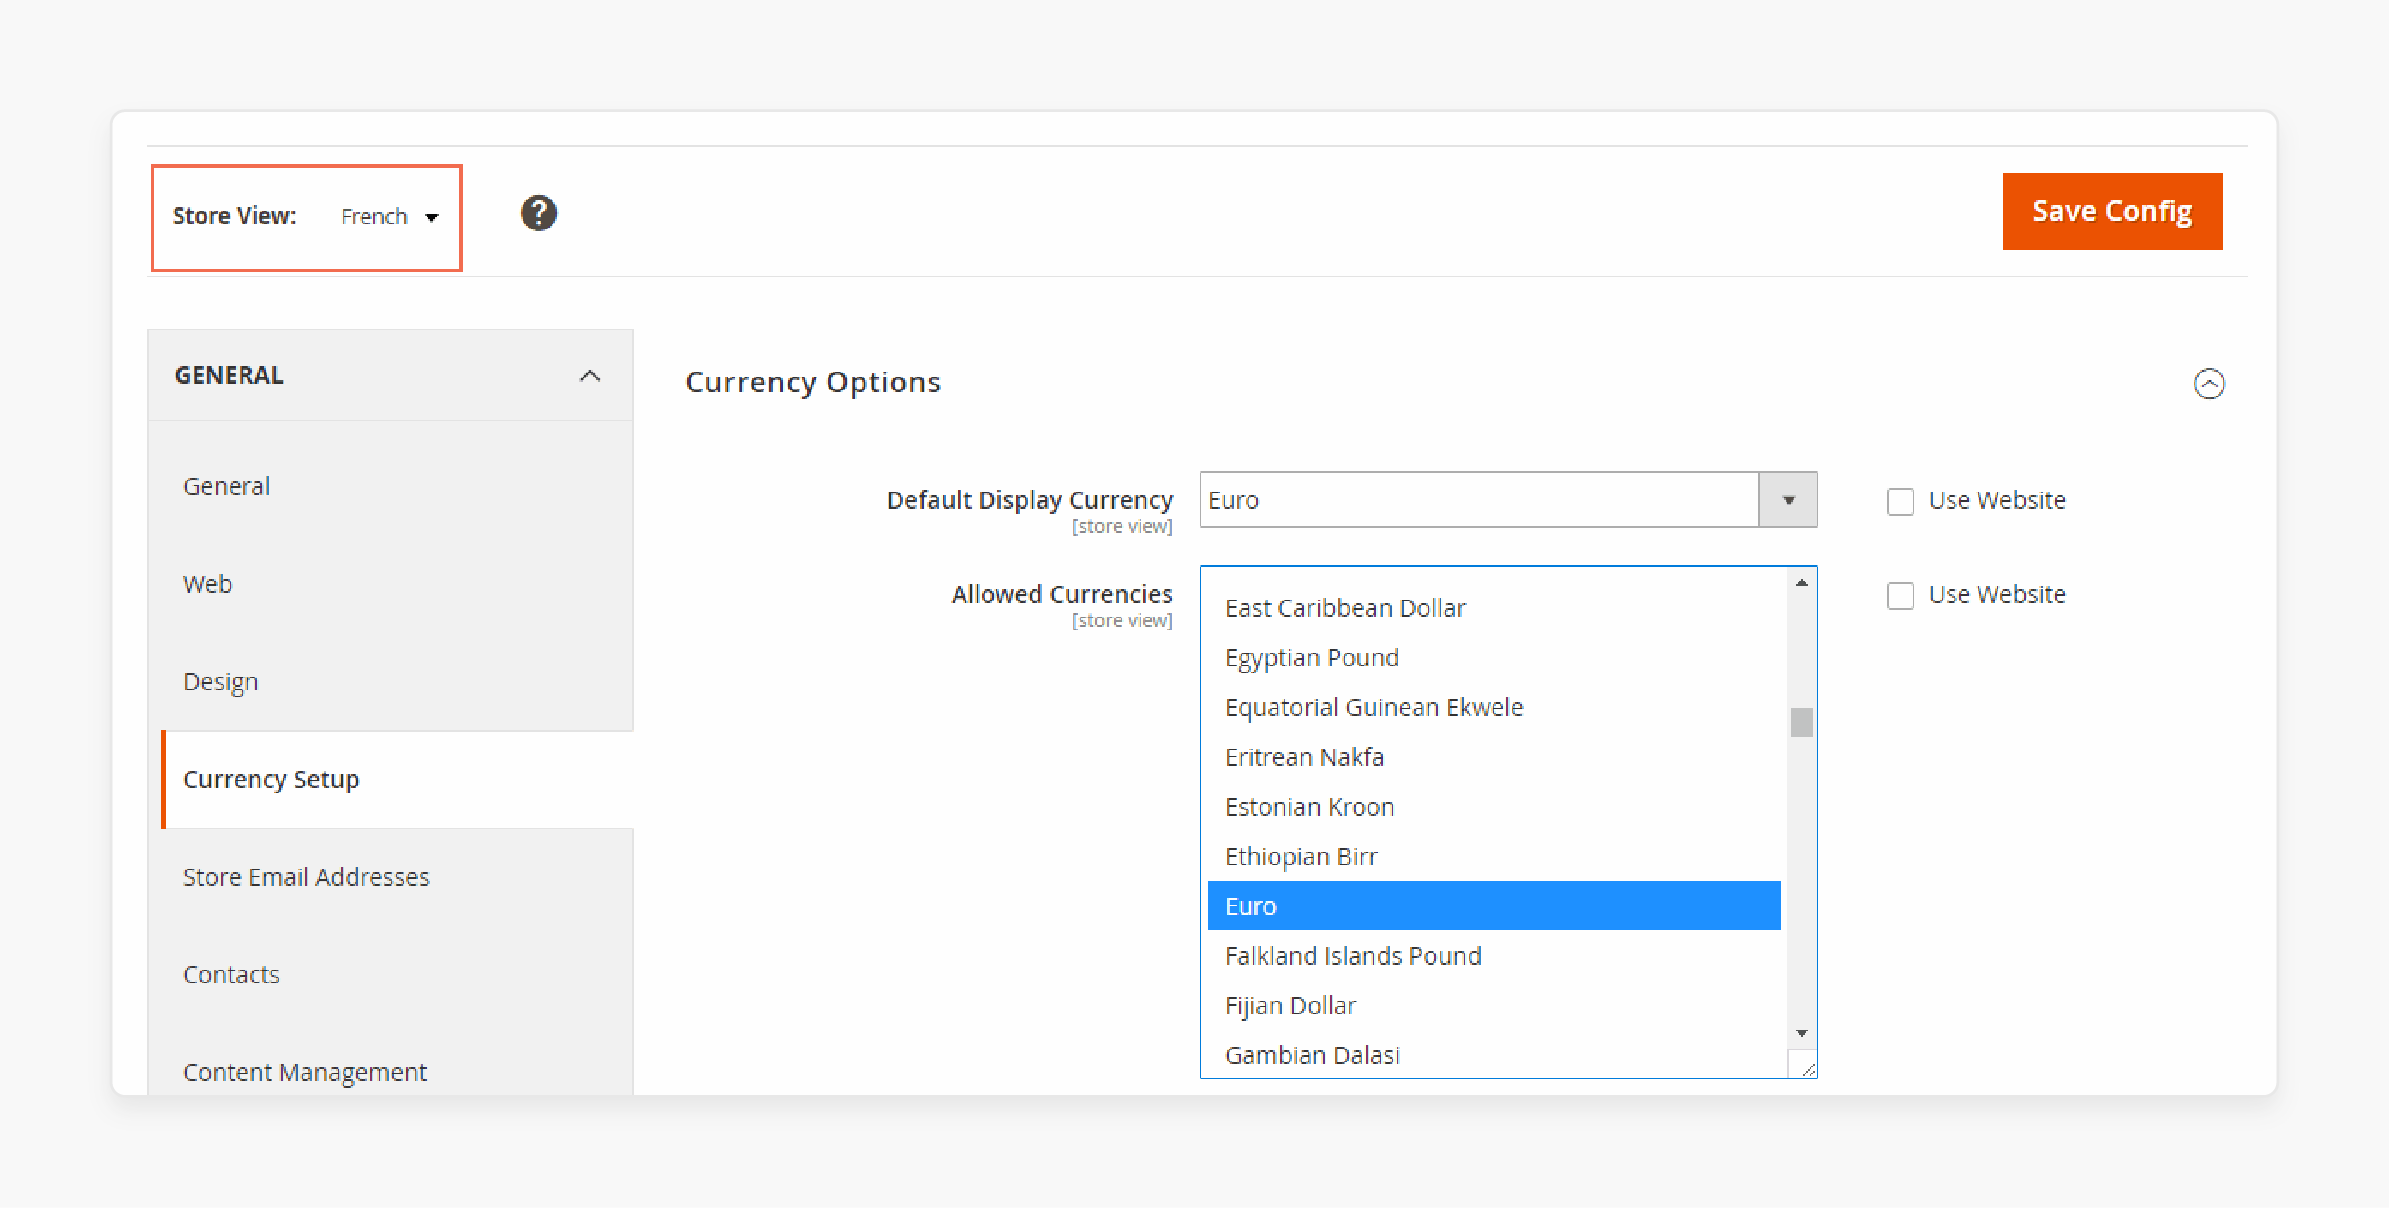
Task: Open Store Email Addresses tab
Action: tap(306, 877)
